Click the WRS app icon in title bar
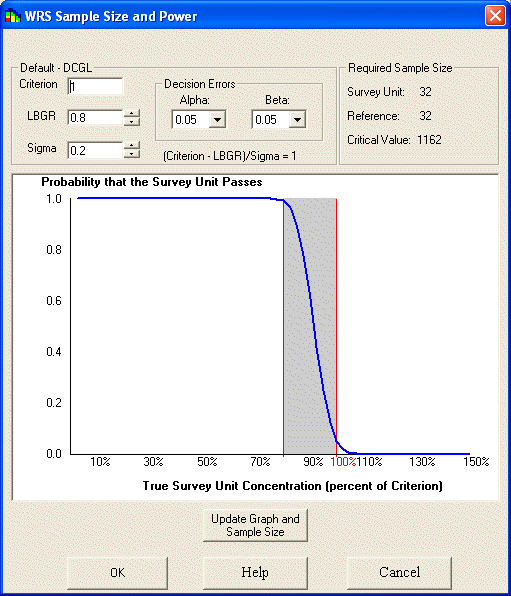 (13, 16)
